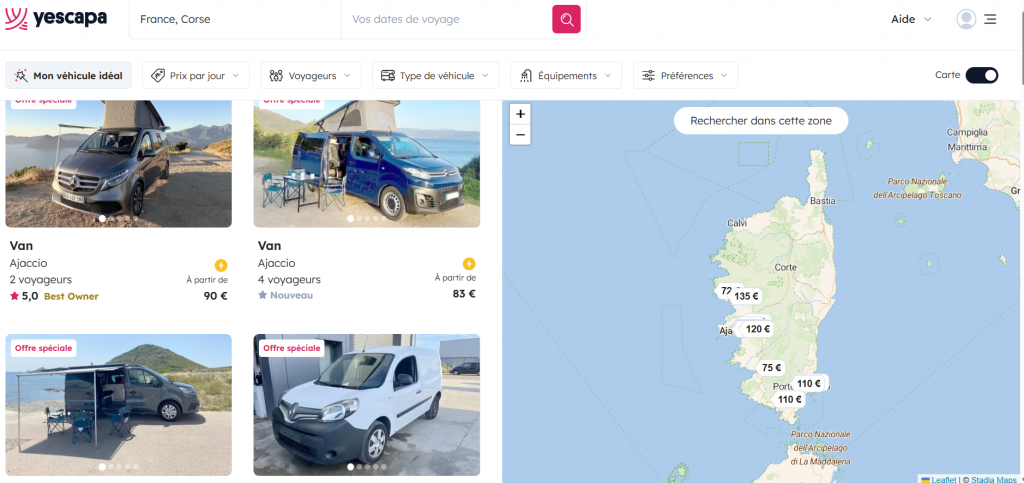
Task: Click the people icon in Voyageurs
Action: tap(276, 76)
